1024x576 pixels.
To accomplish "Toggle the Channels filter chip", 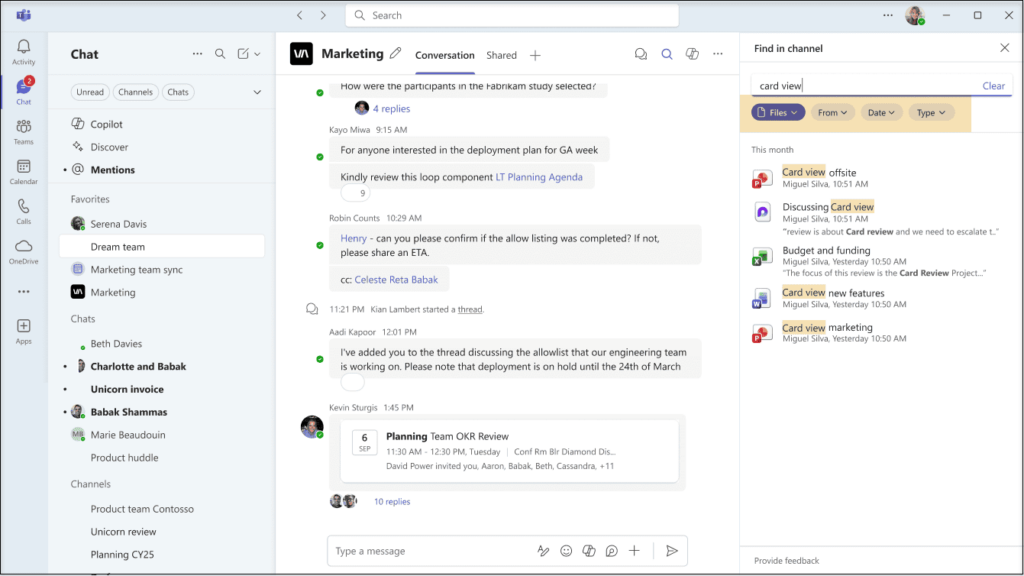I will click(x=135, y=92).
